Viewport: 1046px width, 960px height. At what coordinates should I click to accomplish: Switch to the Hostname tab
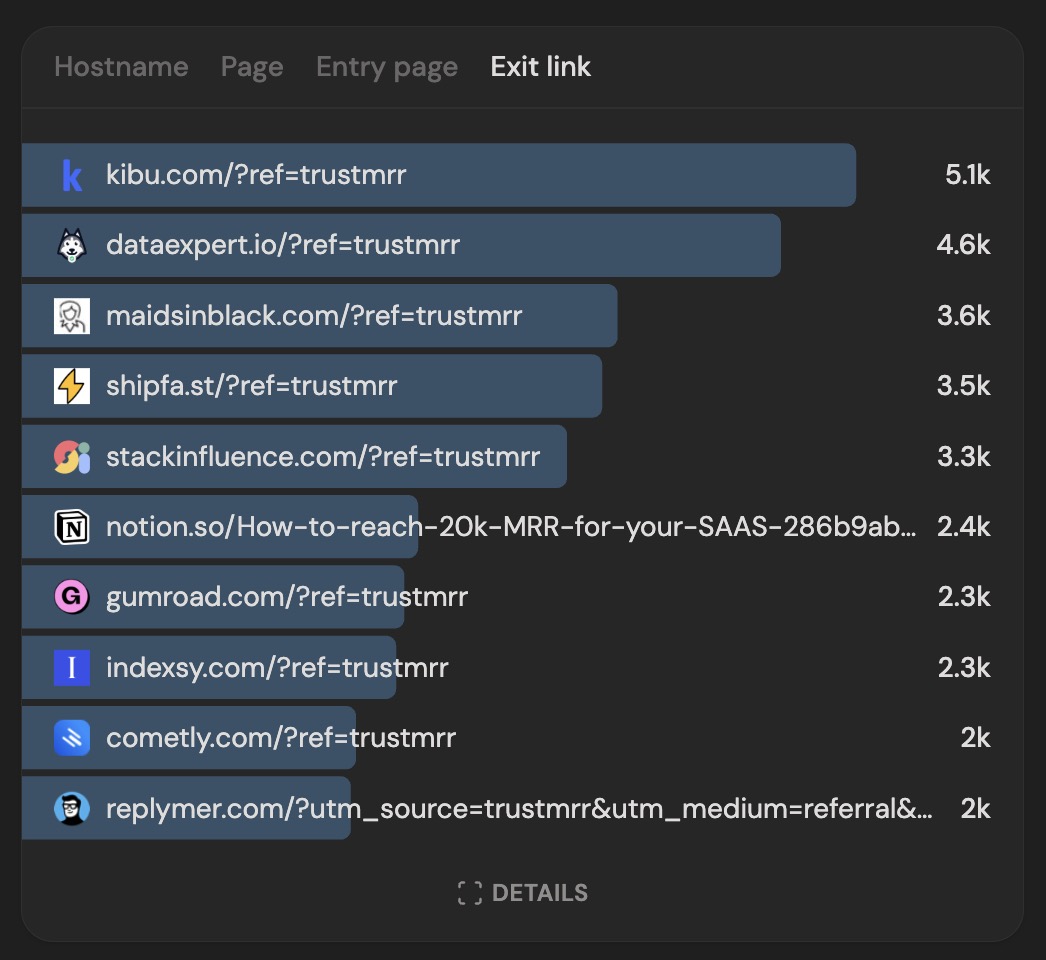pos(121,67)
